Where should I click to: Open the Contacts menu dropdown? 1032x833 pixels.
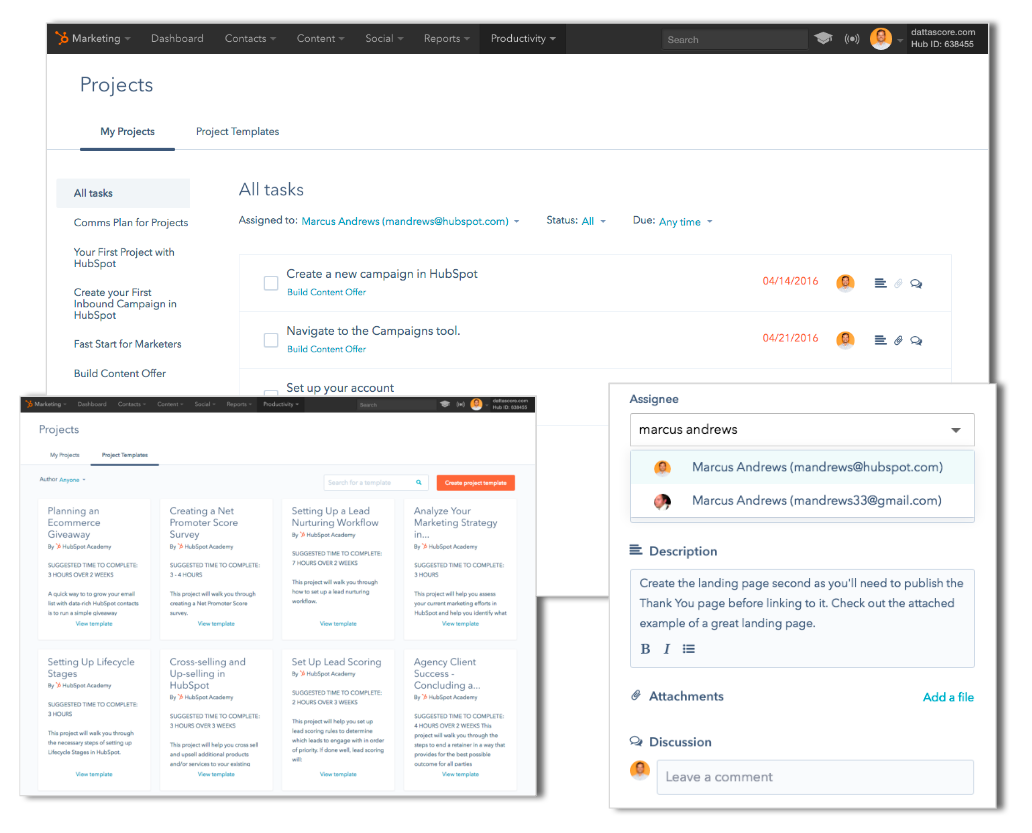pyautogui.click(x=250, y=38)
